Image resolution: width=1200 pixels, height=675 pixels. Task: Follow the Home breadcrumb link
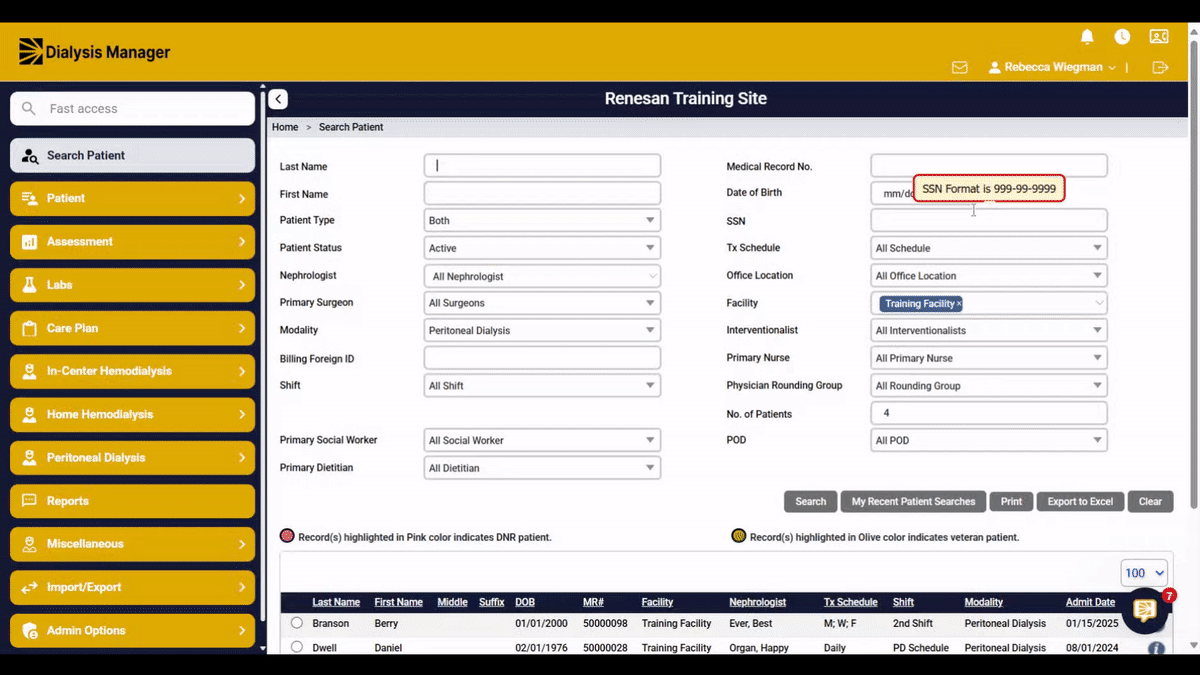click(x=285, y=127)
